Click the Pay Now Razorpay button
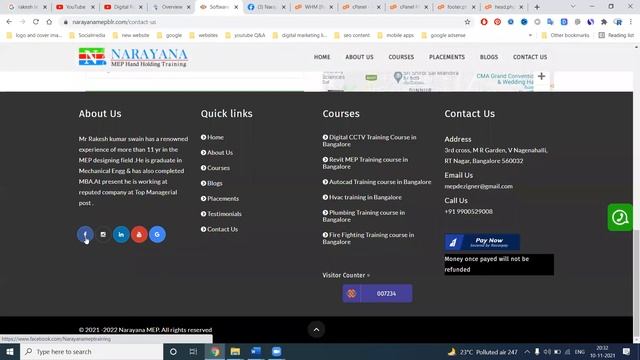The height and width of the screenshot is (360, 640). tap(482, 242)
